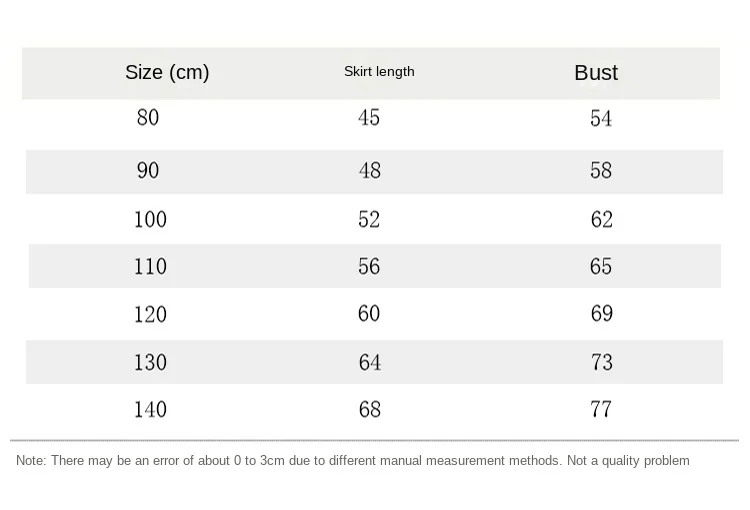The width and height of the screenshot is (750, 510).
Task: Select bust value 58
Action: point(601,170)
